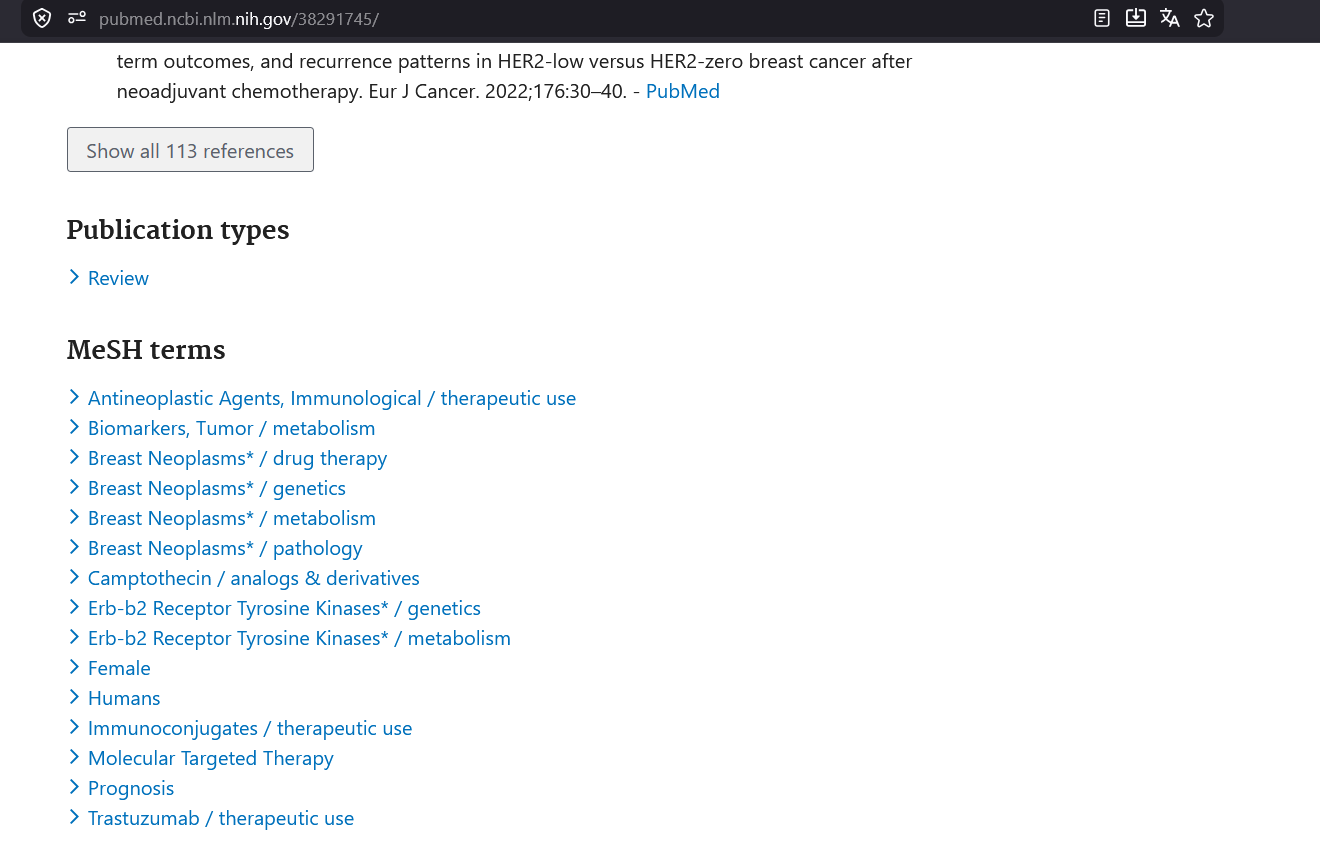Expand Camptothecin / analogs & derivatives

tap(253, 578)
